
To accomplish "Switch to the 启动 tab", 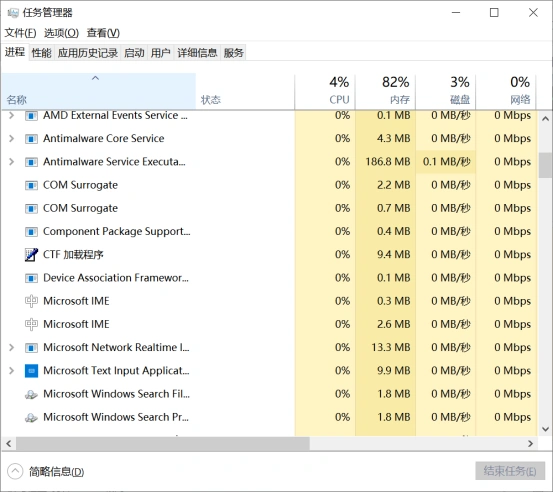I will tap(134, 53).
